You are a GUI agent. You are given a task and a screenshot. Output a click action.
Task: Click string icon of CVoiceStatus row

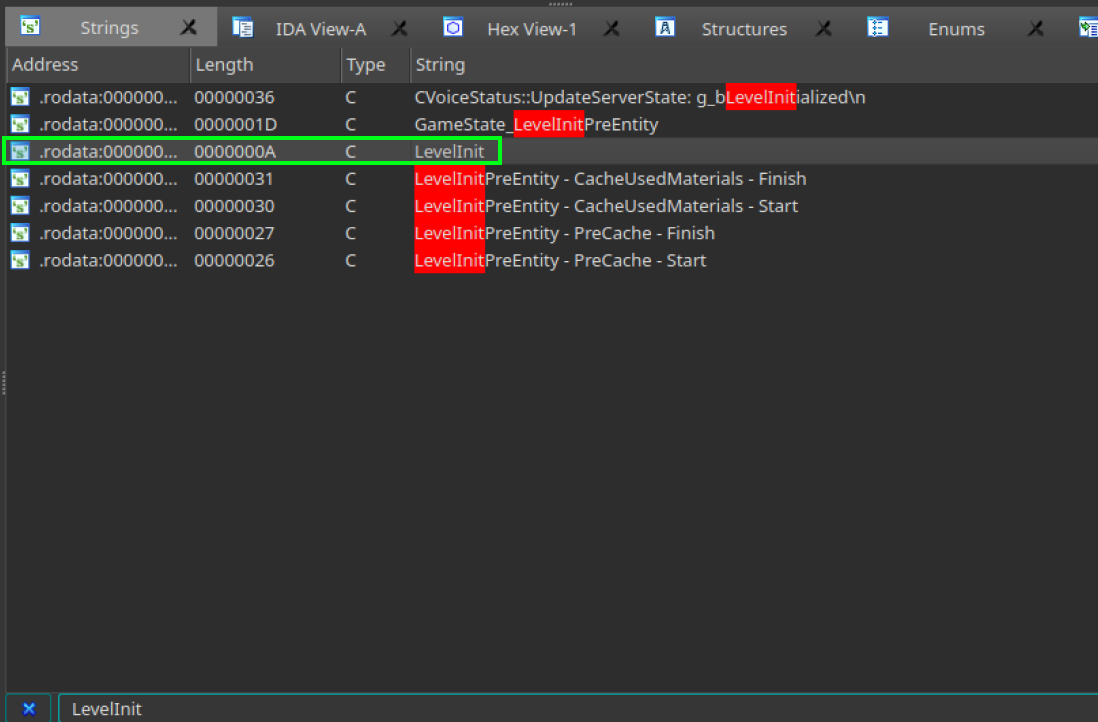click(20, 98)
